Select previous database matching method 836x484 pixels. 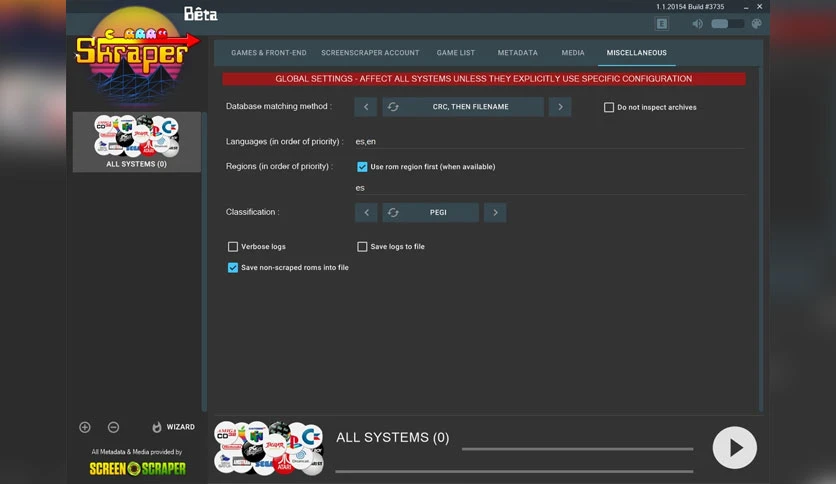366,107
